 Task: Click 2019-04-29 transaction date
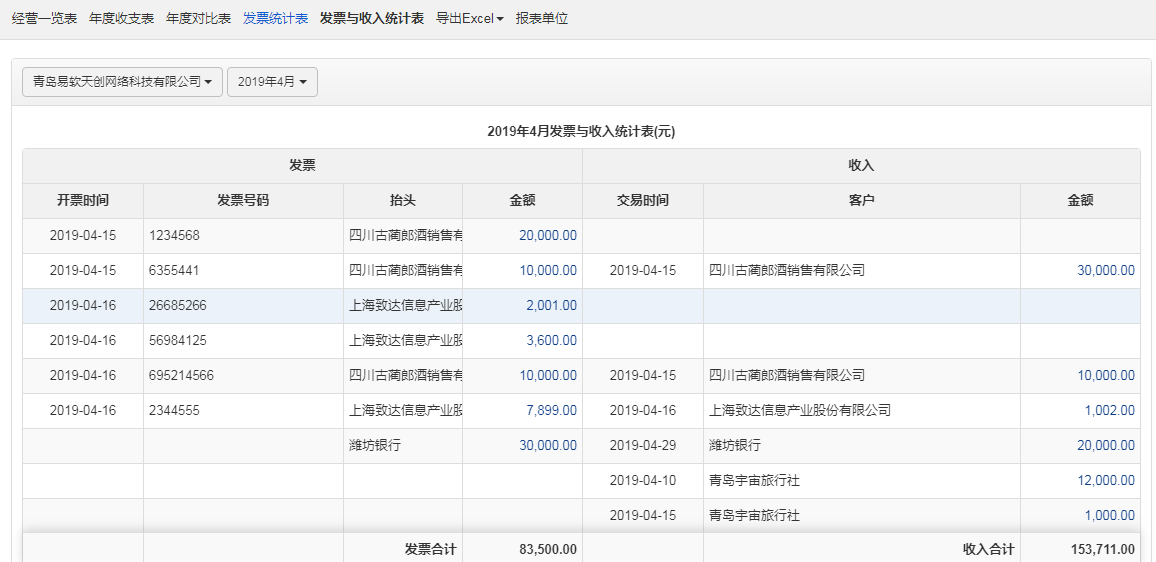pos(643,446)
